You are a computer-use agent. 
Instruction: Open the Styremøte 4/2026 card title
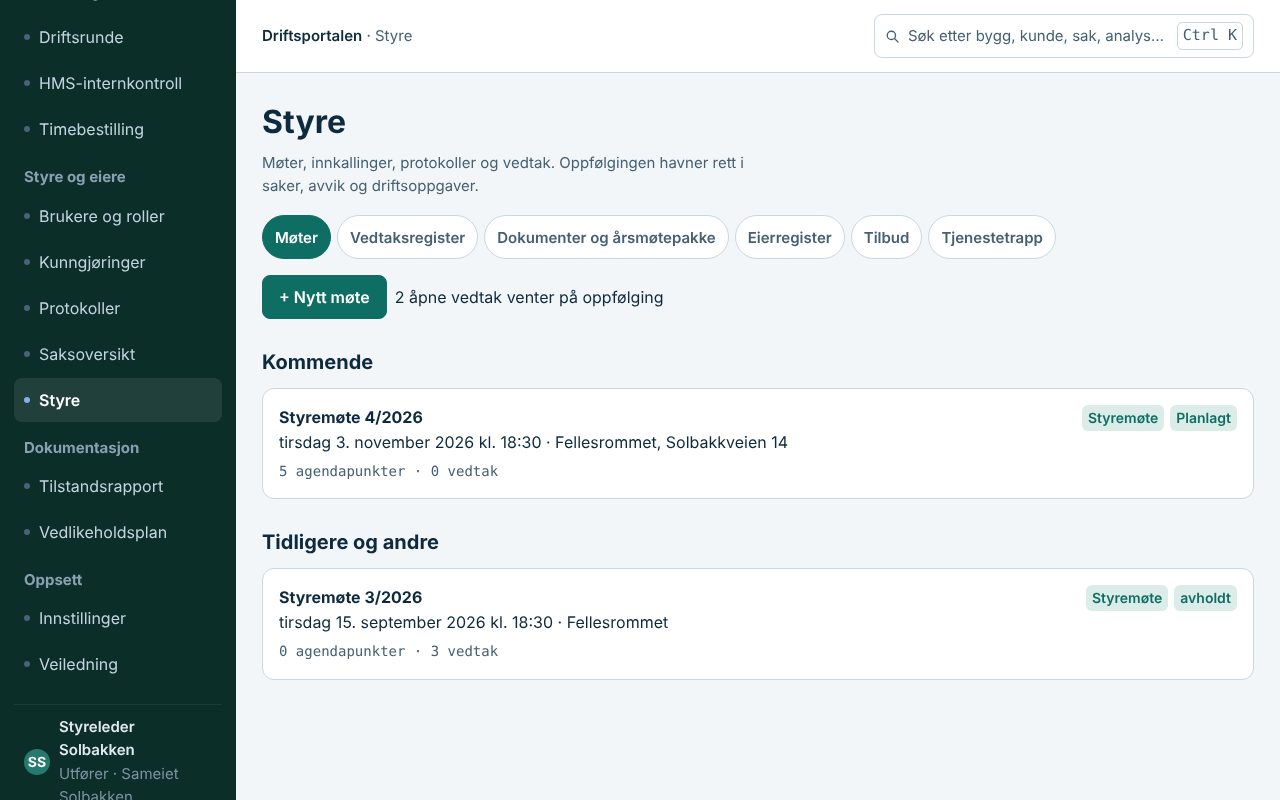(351, 417)
